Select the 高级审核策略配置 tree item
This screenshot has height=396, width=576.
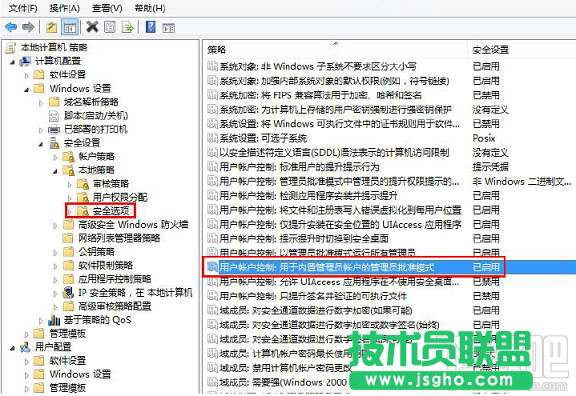pyautogui.click(x=115, y=306)
